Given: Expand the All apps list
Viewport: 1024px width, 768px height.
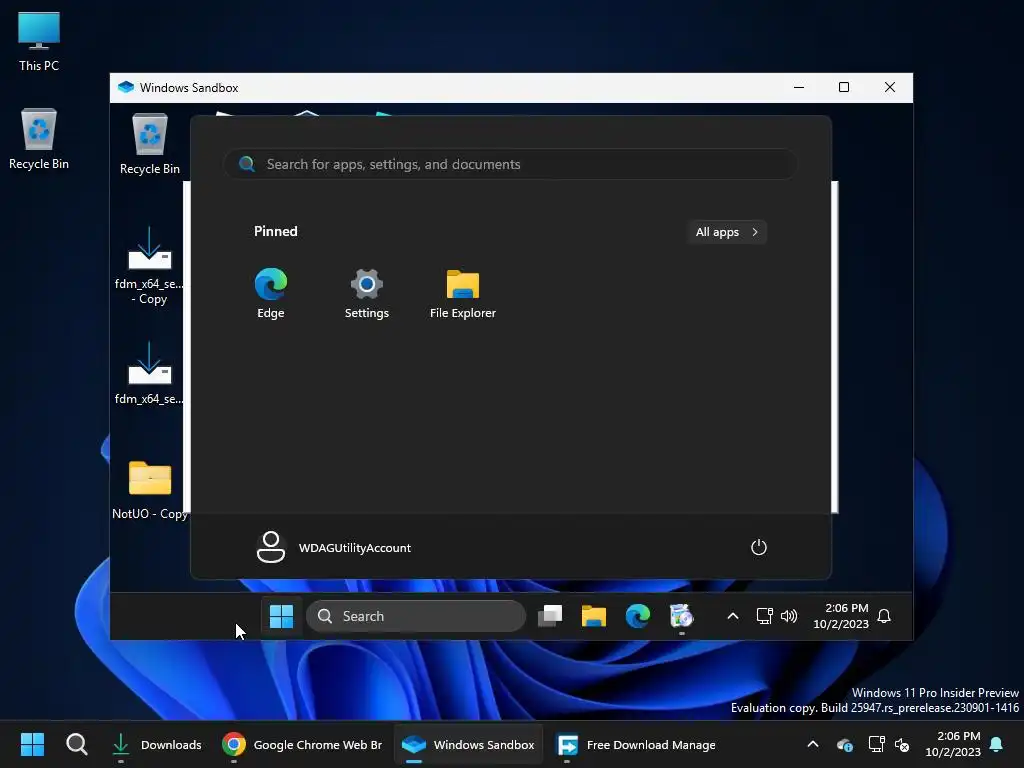Looking at the screenshot, I should click(726, 232).
